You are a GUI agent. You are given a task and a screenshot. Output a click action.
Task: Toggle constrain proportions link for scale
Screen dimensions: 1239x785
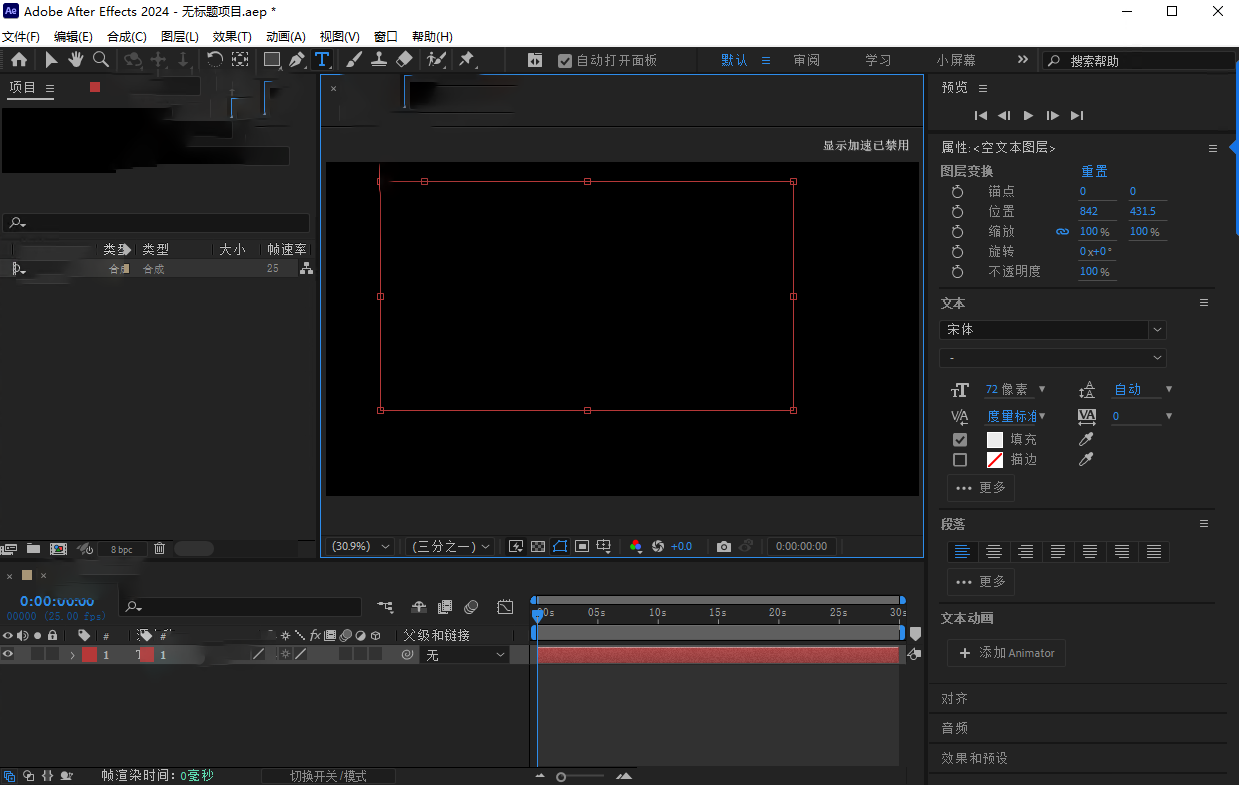pyautogui.click(x=1062, y=231)
